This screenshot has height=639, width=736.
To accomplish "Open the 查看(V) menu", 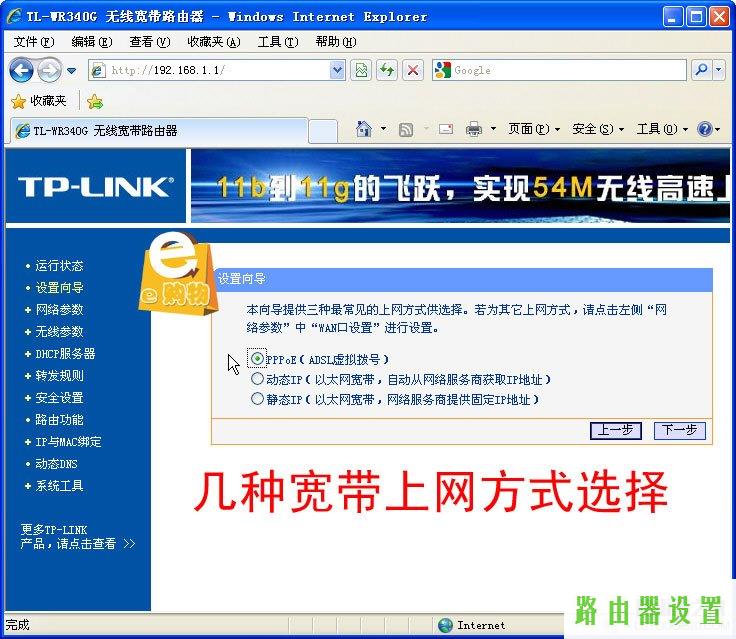I will click(150, 42).
